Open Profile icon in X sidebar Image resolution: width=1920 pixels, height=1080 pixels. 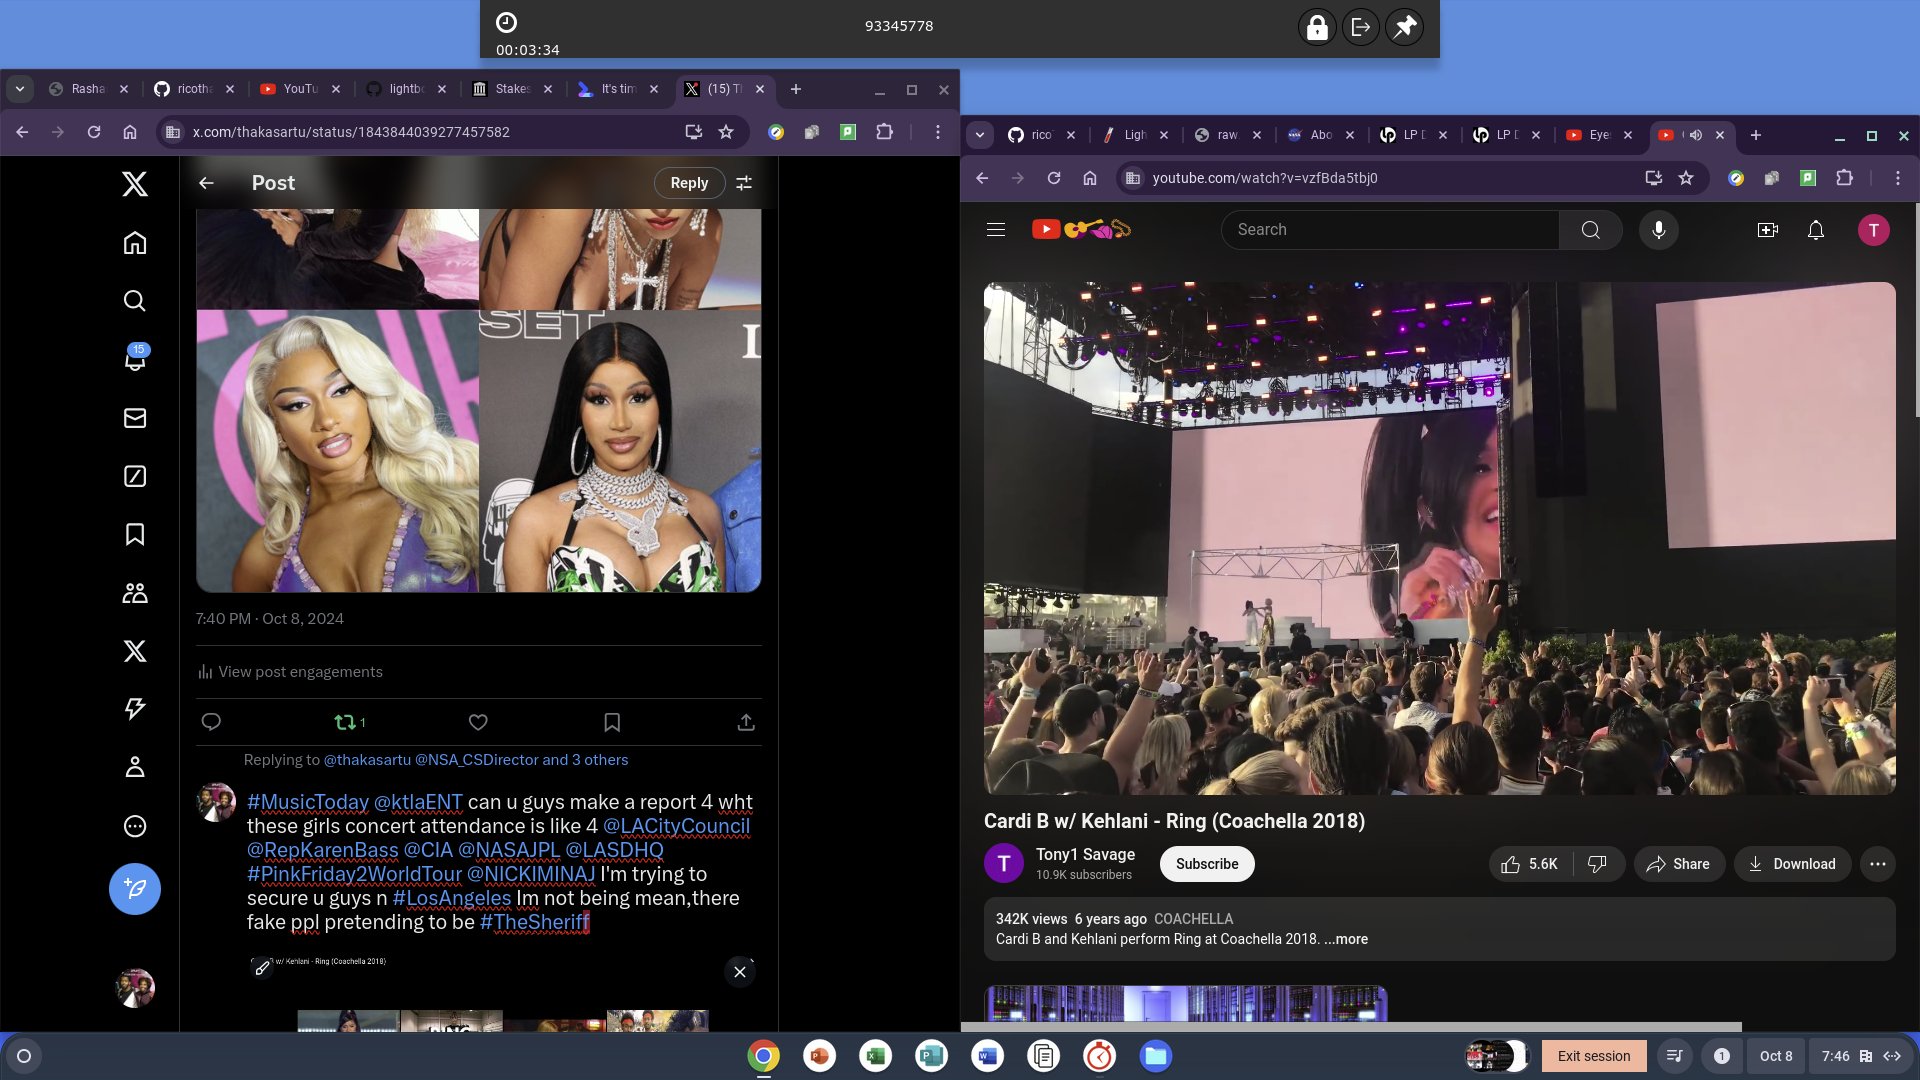135,767
